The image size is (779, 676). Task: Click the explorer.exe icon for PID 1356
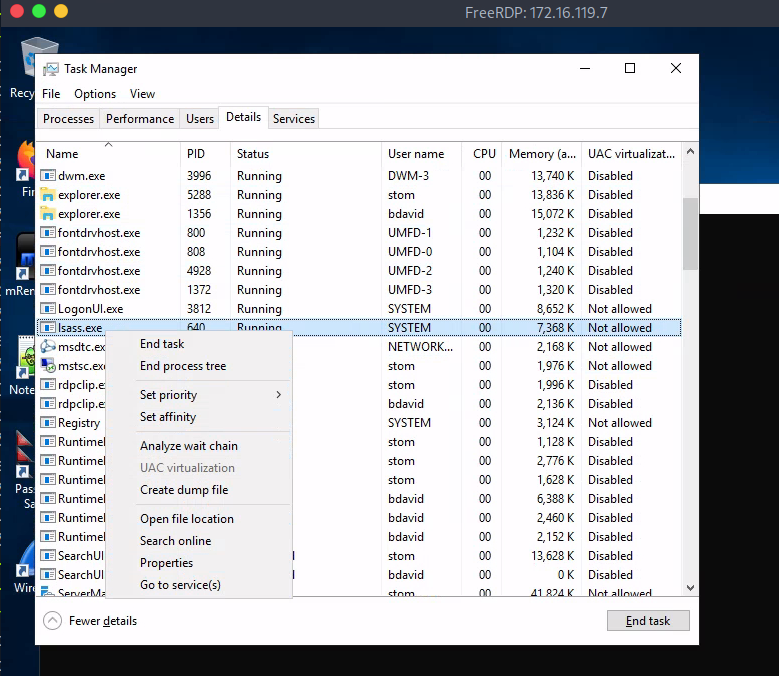(x=48, y=214)
